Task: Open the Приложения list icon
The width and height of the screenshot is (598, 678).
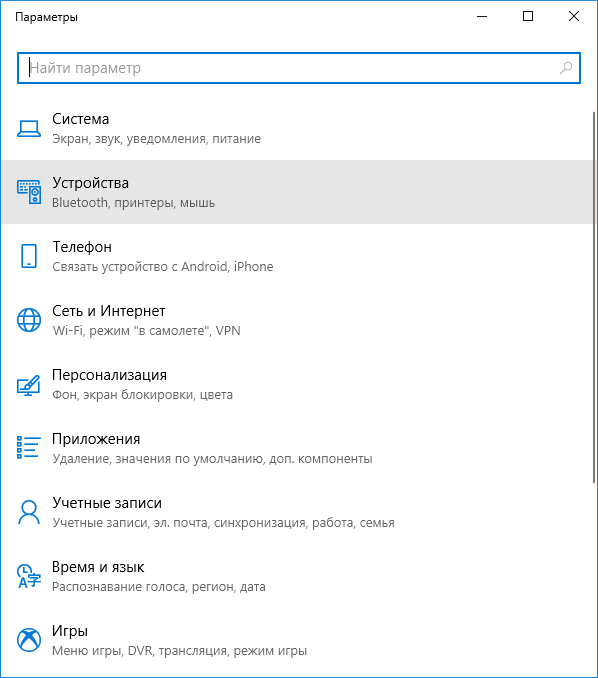Action: click(29, 448)
